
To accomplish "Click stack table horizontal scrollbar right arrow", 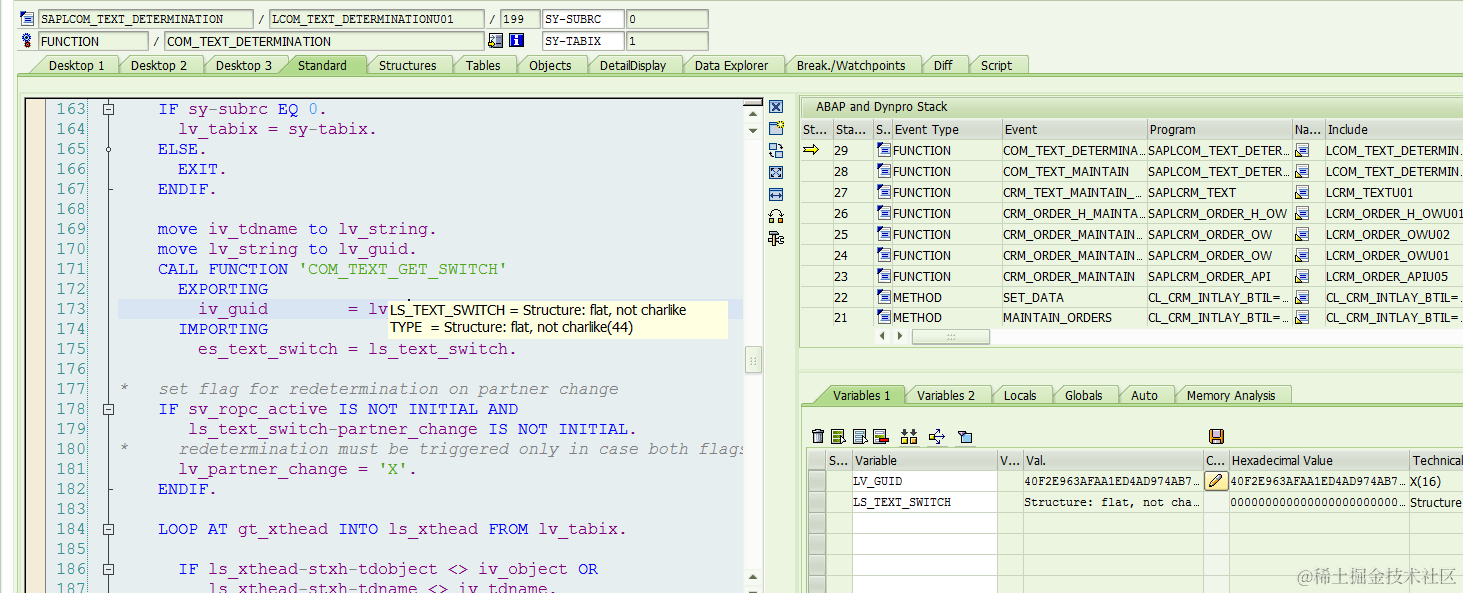I will pyautogui.click(x=900, y=336).
